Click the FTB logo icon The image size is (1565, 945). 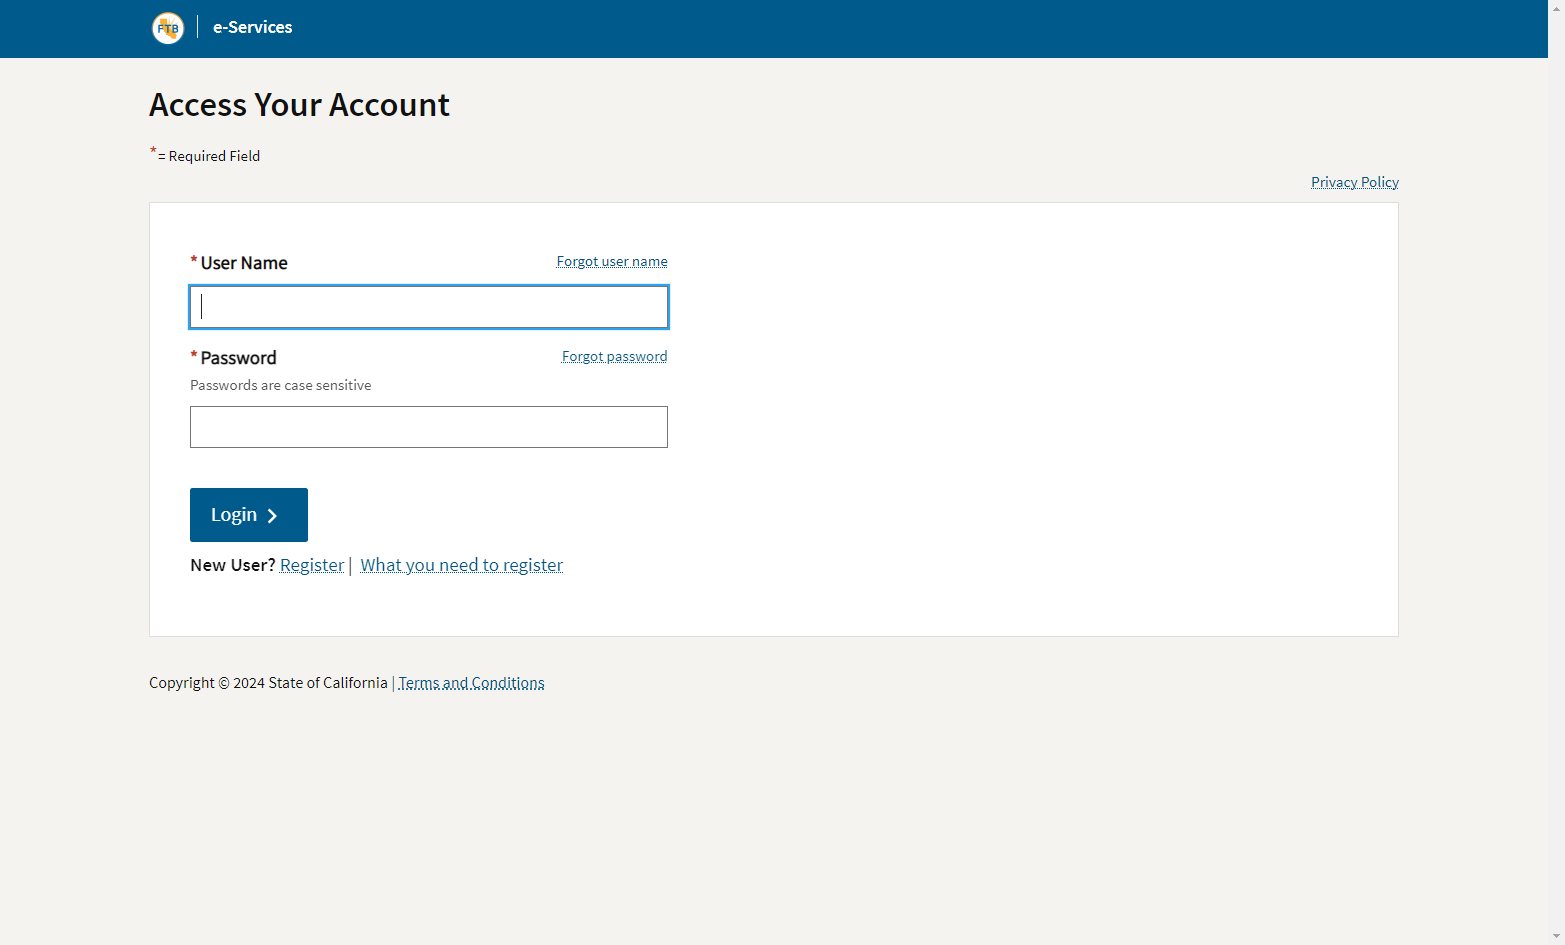168,28
